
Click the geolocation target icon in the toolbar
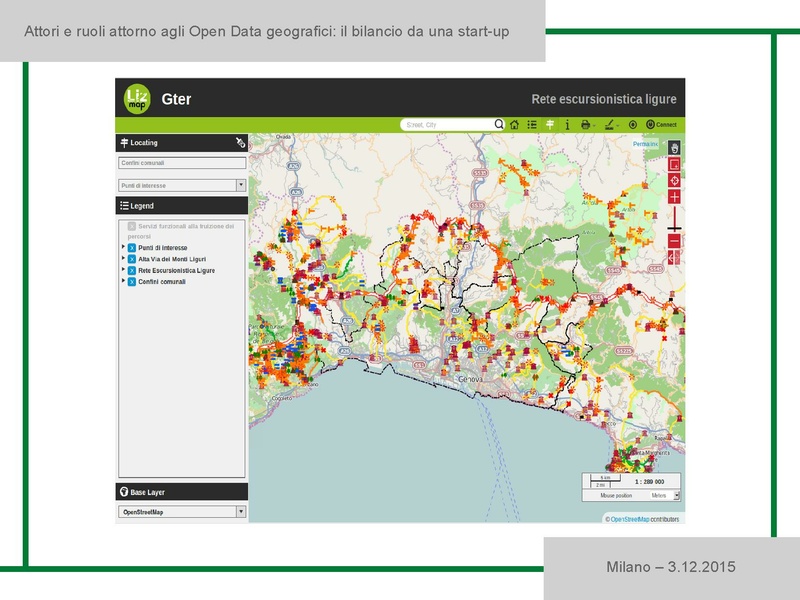point(633,125)
